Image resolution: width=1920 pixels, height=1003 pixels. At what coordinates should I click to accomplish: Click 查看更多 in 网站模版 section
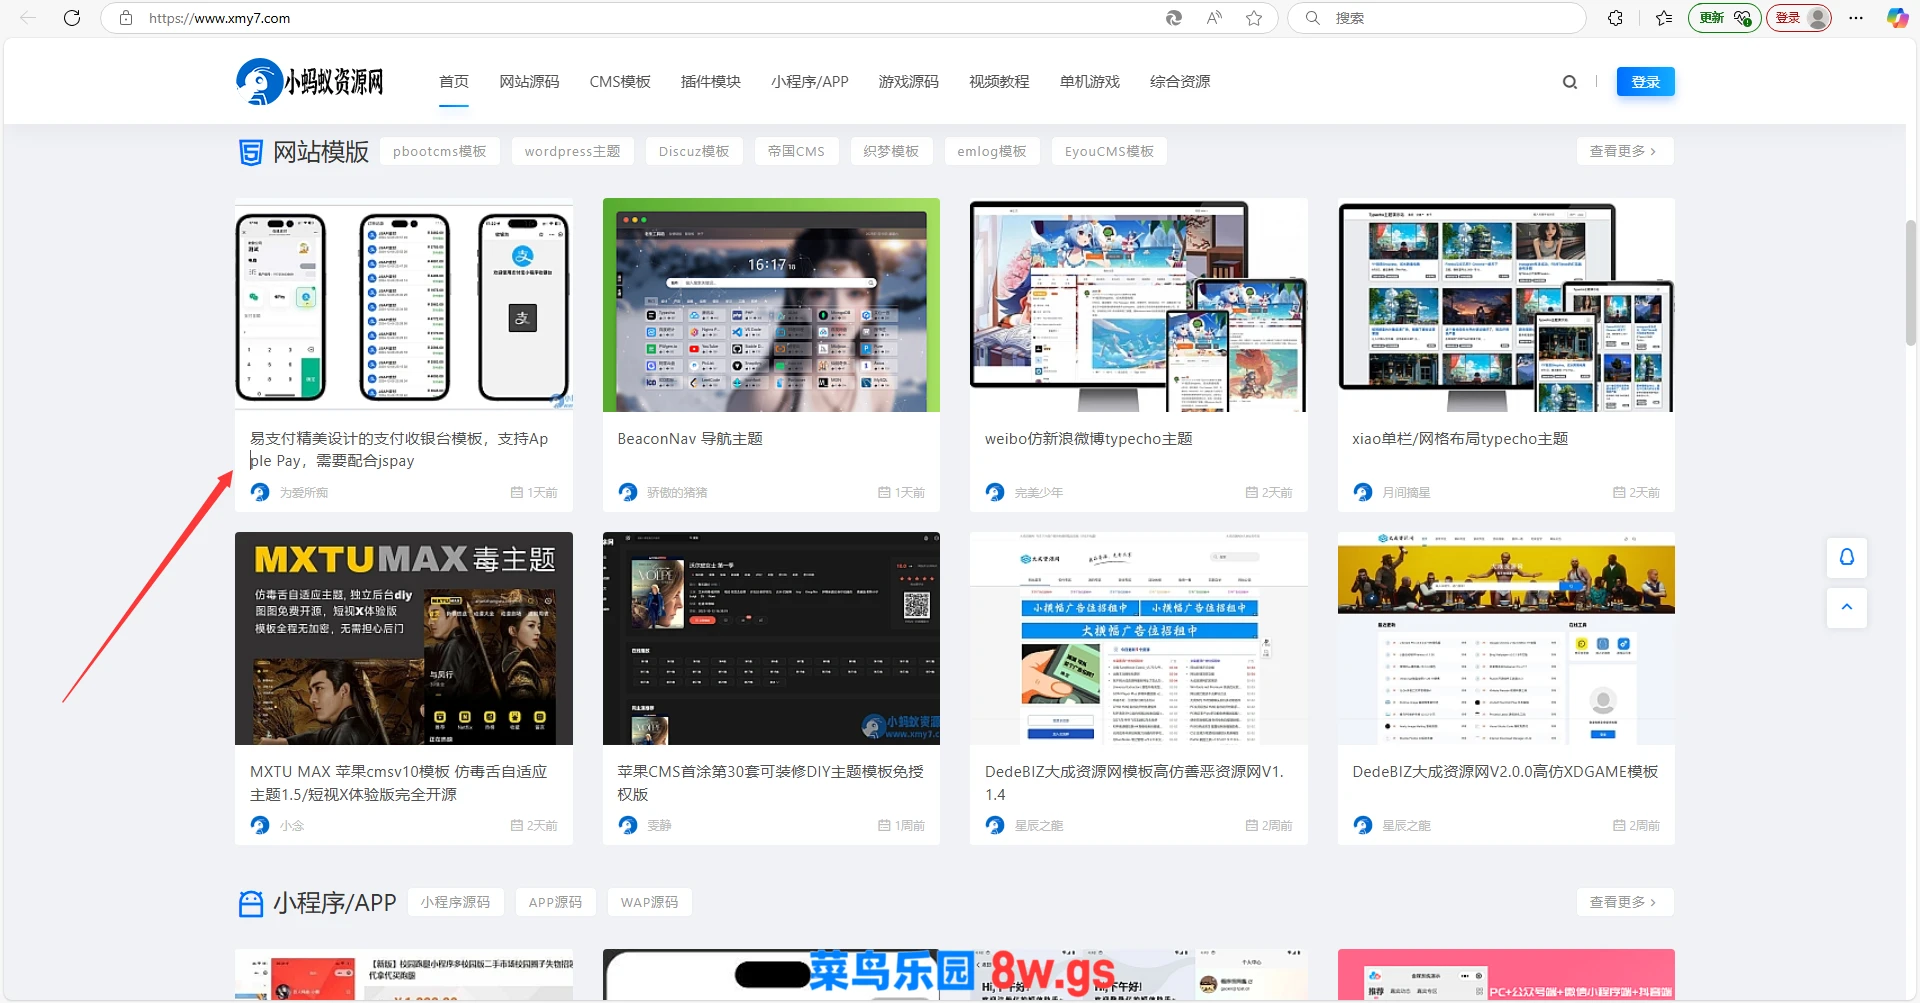pyautogui.click(x=1625, y=151)
